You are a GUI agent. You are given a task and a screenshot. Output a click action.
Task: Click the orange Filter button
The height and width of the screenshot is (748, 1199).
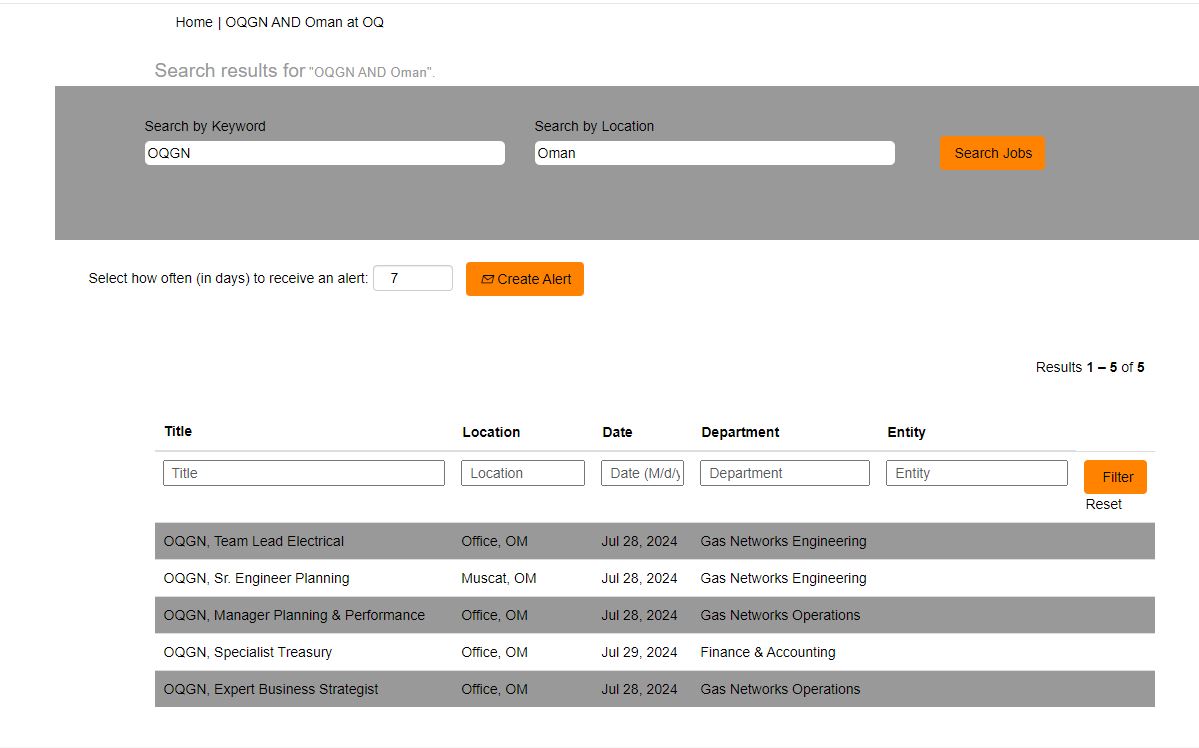point(1115,477)
